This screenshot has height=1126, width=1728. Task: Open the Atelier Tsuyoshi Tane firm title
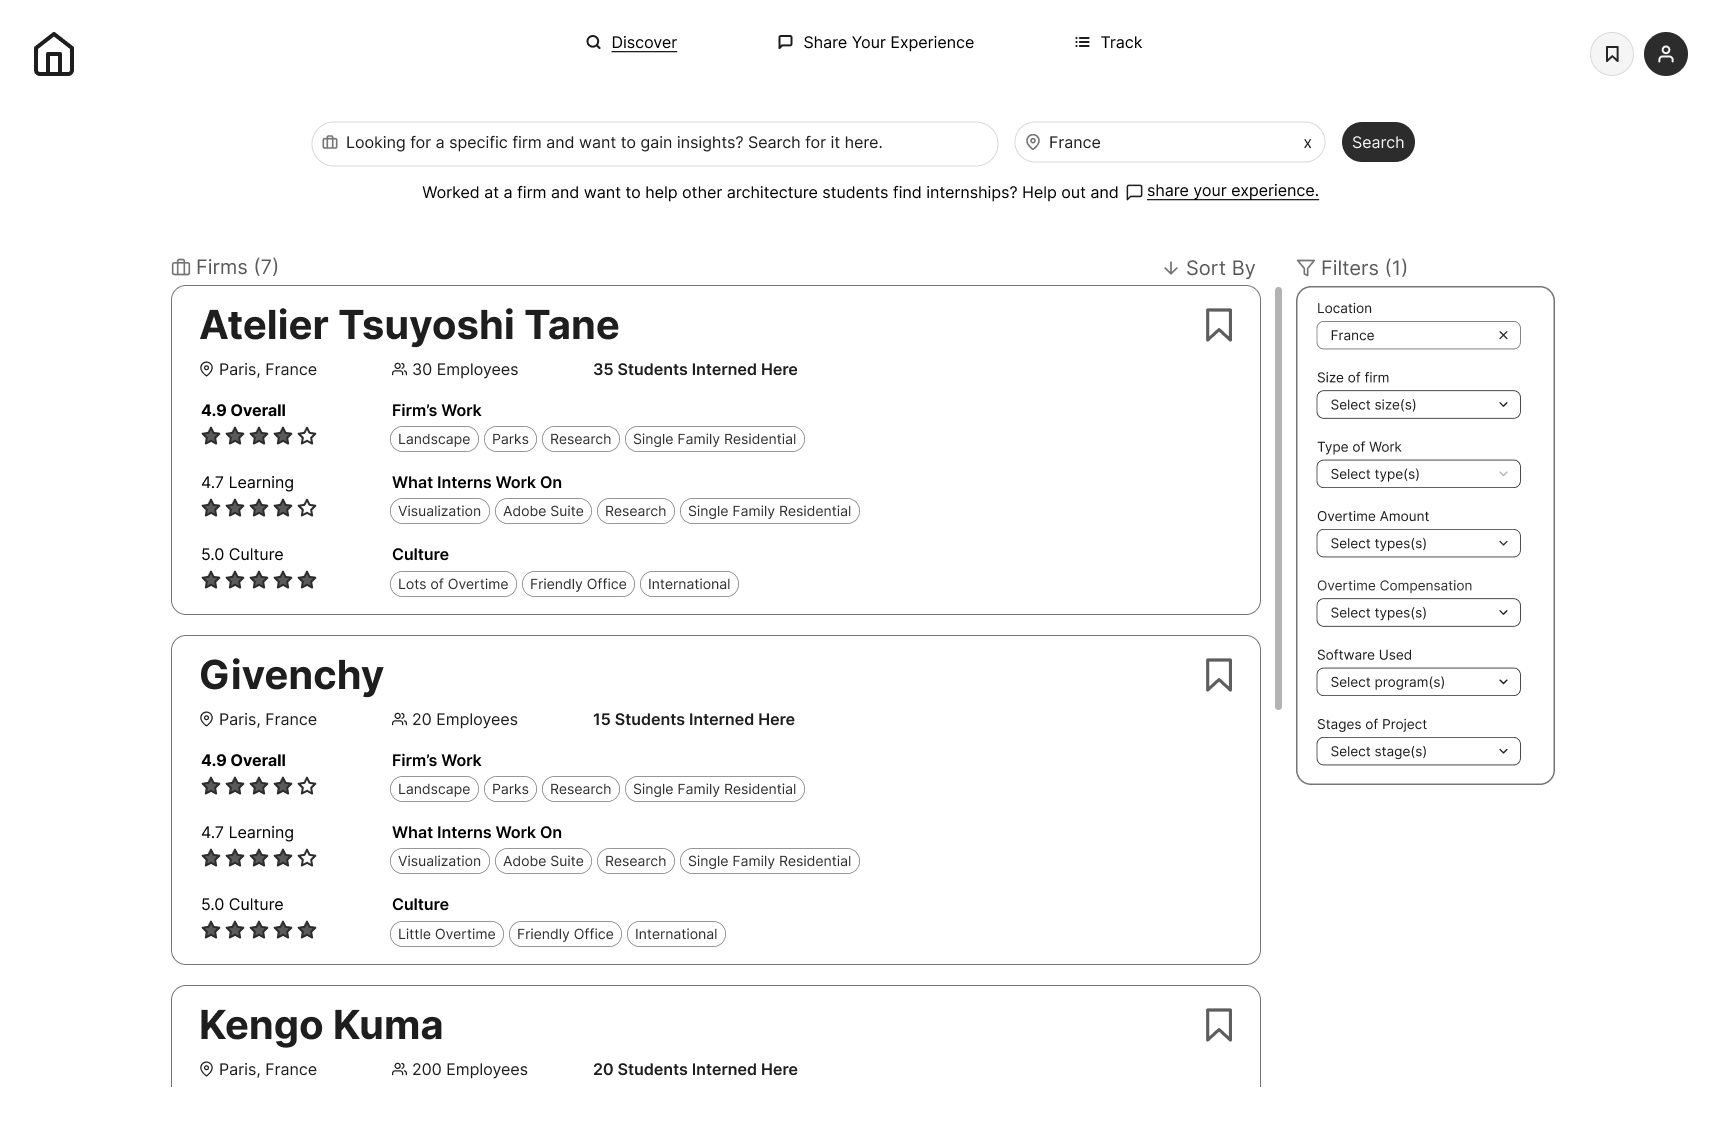pos(409,325)
